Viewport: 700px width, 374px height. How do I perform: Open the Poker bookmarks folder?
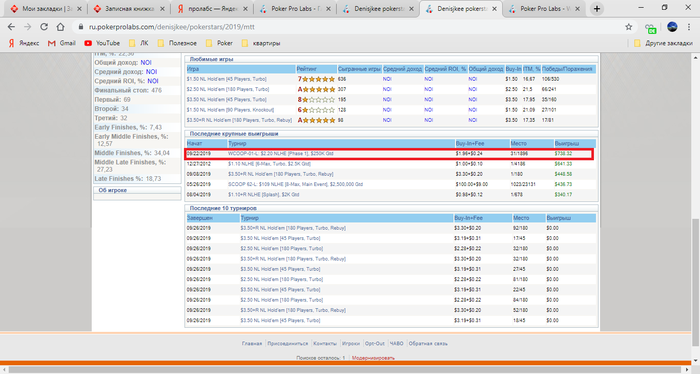click(x=219, y=43)
